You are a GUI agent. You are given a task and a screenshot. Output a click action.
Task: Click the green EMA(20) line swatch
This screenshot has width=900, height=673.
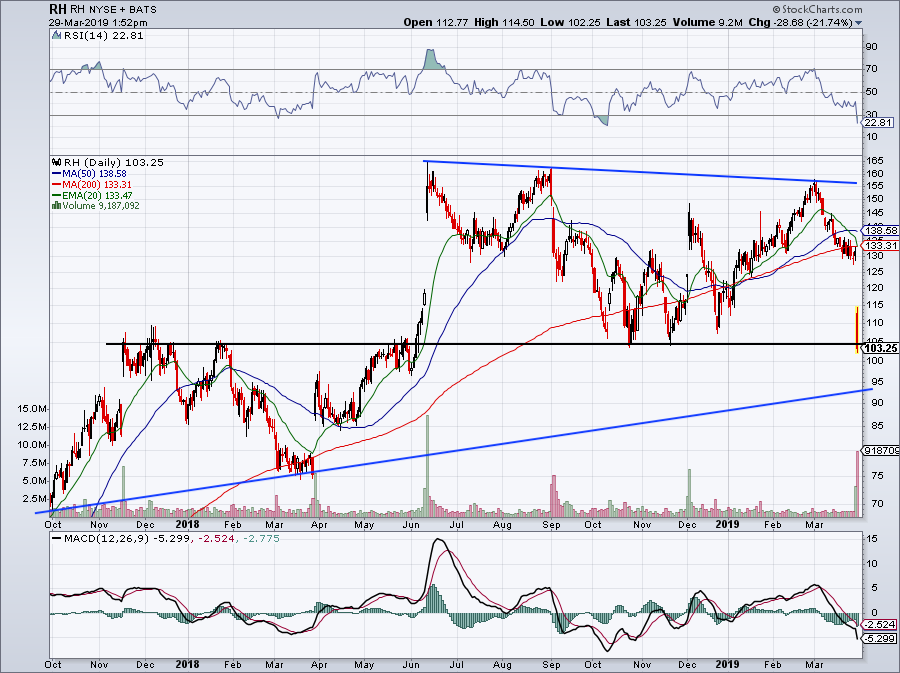tap(56, 195)
